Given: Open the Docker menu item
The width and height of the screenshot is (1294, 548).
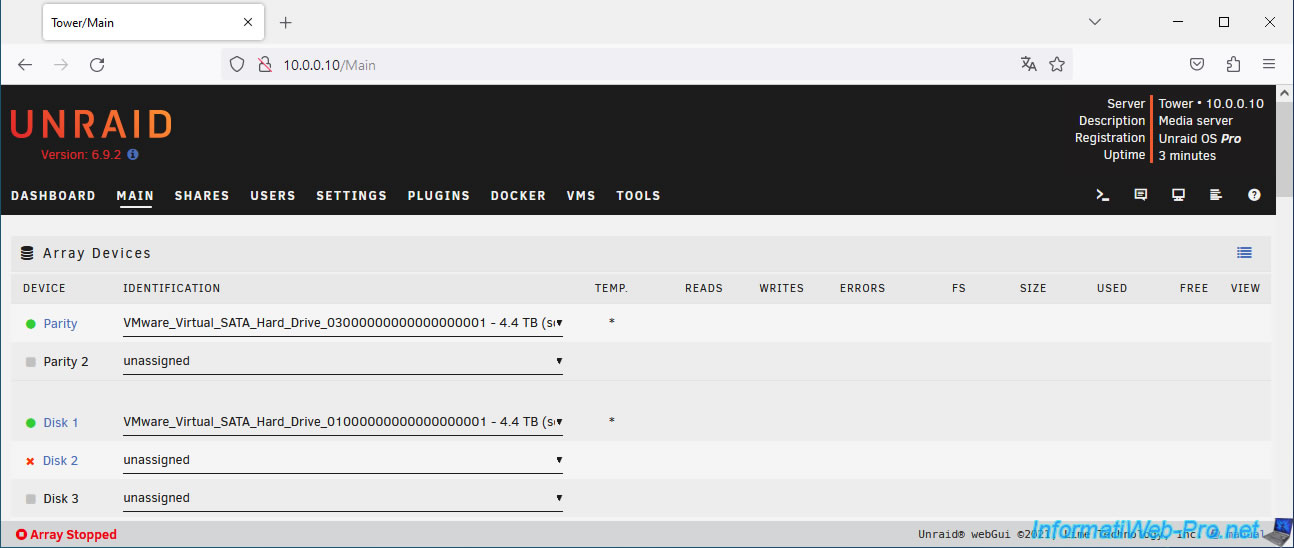Looking at the screenshot, I should (518, 196).
